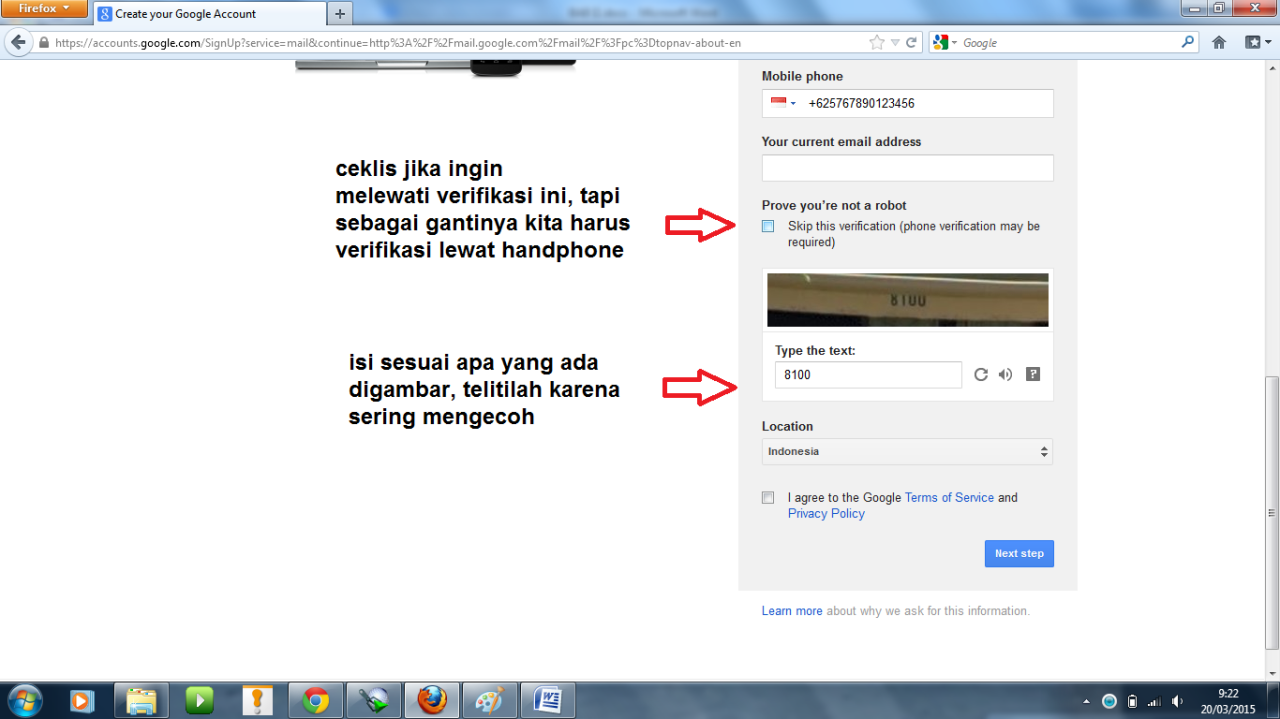Open a new tab with the plus button

[340, 14]
